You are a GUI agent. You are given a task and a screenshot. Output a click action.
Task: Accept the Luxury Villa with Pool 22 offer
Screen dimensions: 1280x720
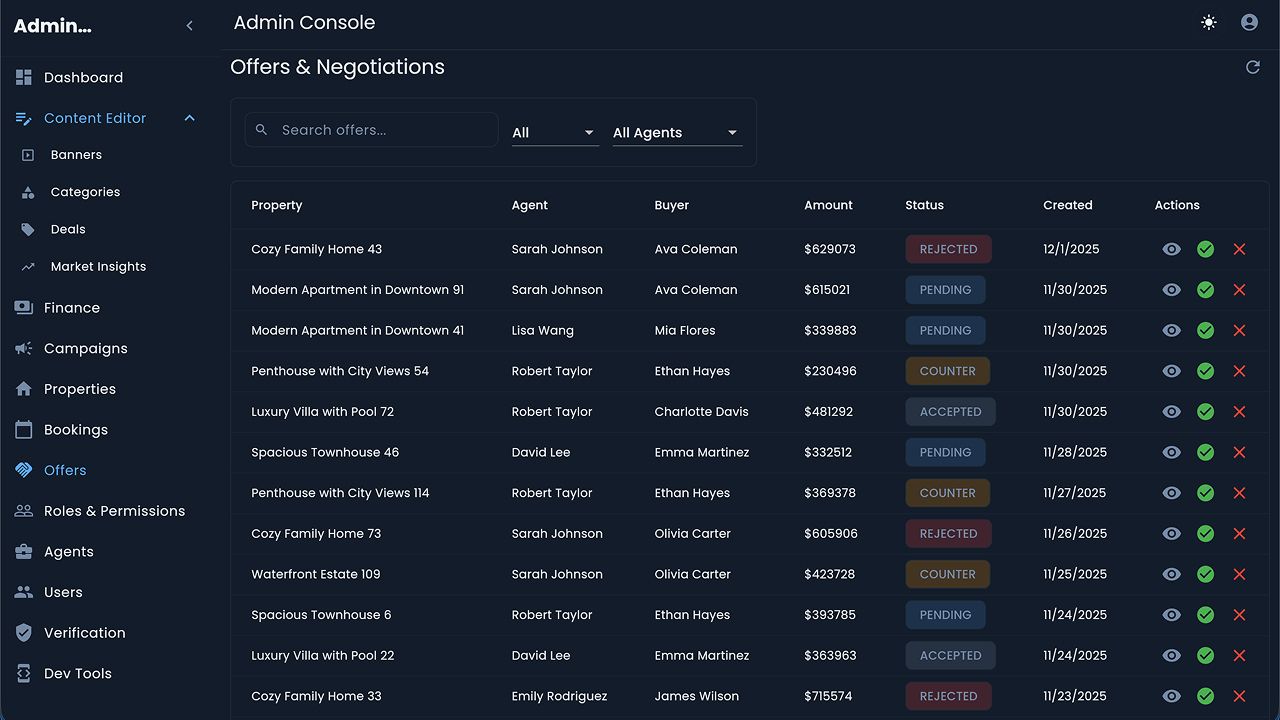tap(1205, 656)
